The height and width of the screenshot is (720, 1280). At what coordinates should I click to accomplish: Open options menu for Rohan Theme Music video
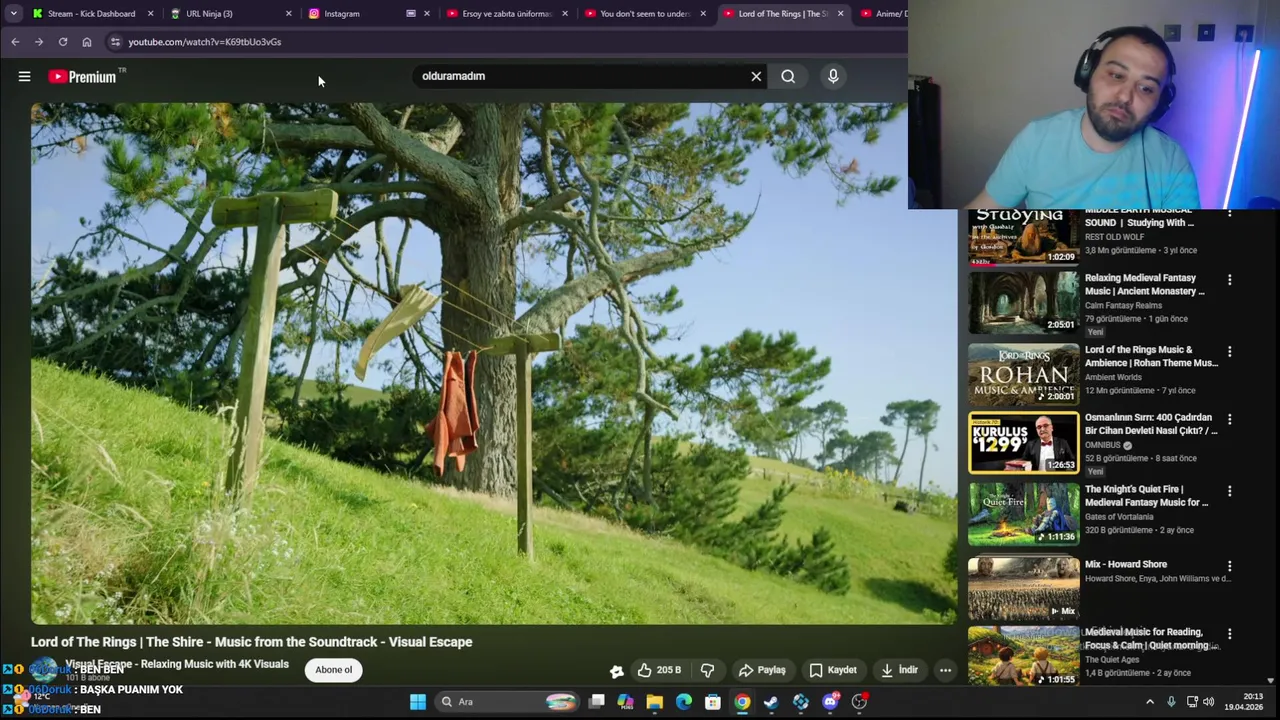pyautogui.click(x=1229, y=352)
